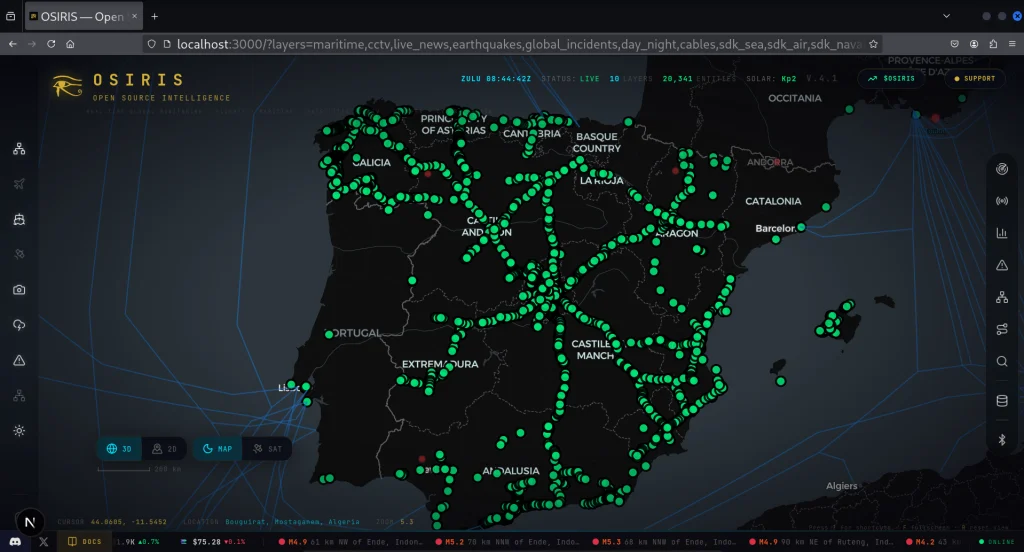Click the $OSIRIS button
This screenshot has height=552, width=1024.
pyautogui.click(x=891, y=78)
